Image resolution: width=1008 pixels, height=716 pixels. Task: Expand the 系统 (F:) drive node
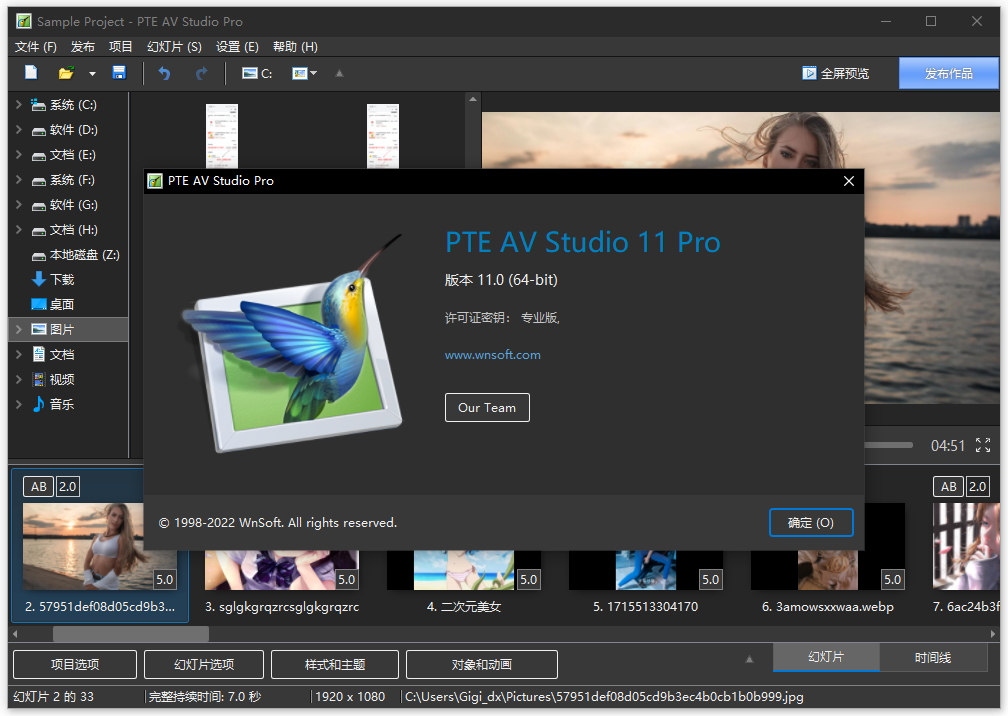point(19,179)
